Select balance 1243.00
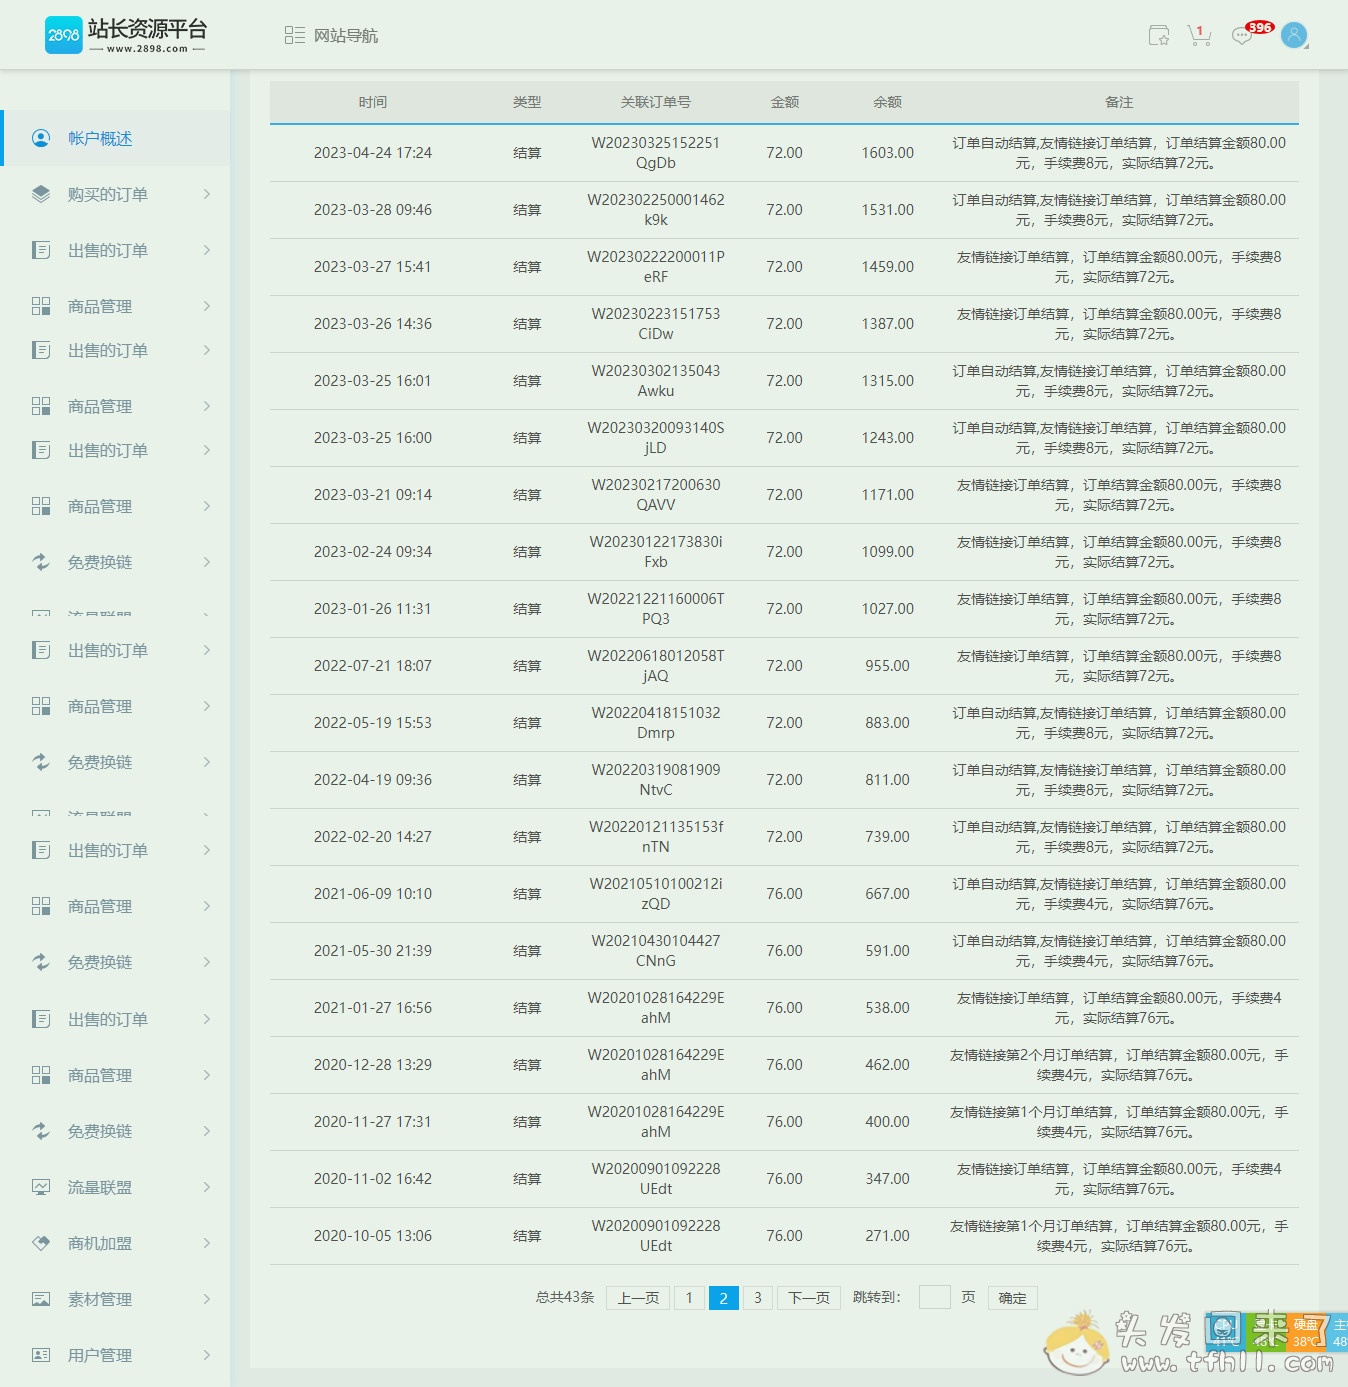 (888, 438)
